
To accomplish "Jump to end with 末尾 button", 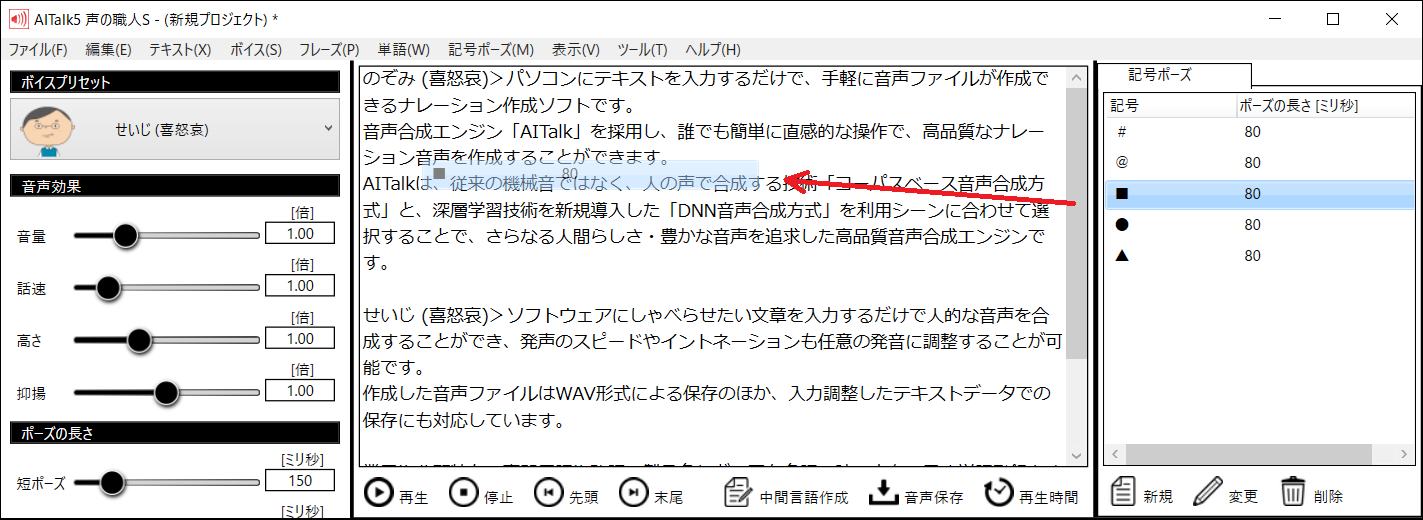I will coord(651,493).
